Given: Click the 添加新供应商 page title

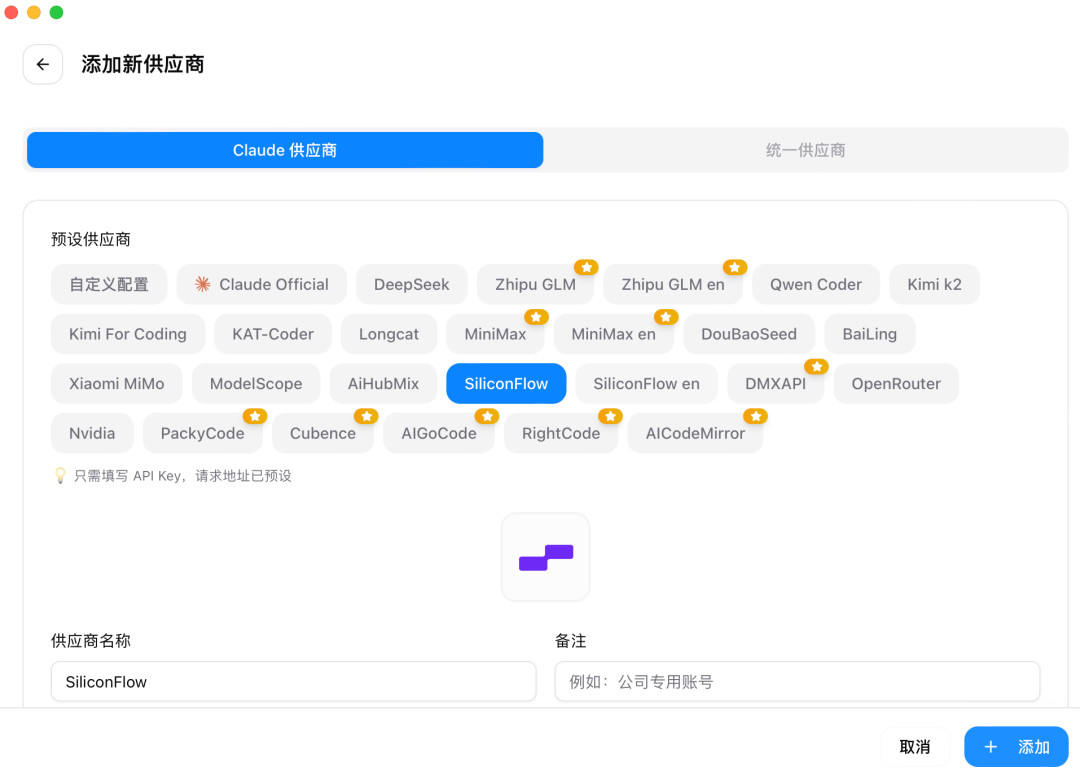Looking at the screenshot, I should click(143, 64).
